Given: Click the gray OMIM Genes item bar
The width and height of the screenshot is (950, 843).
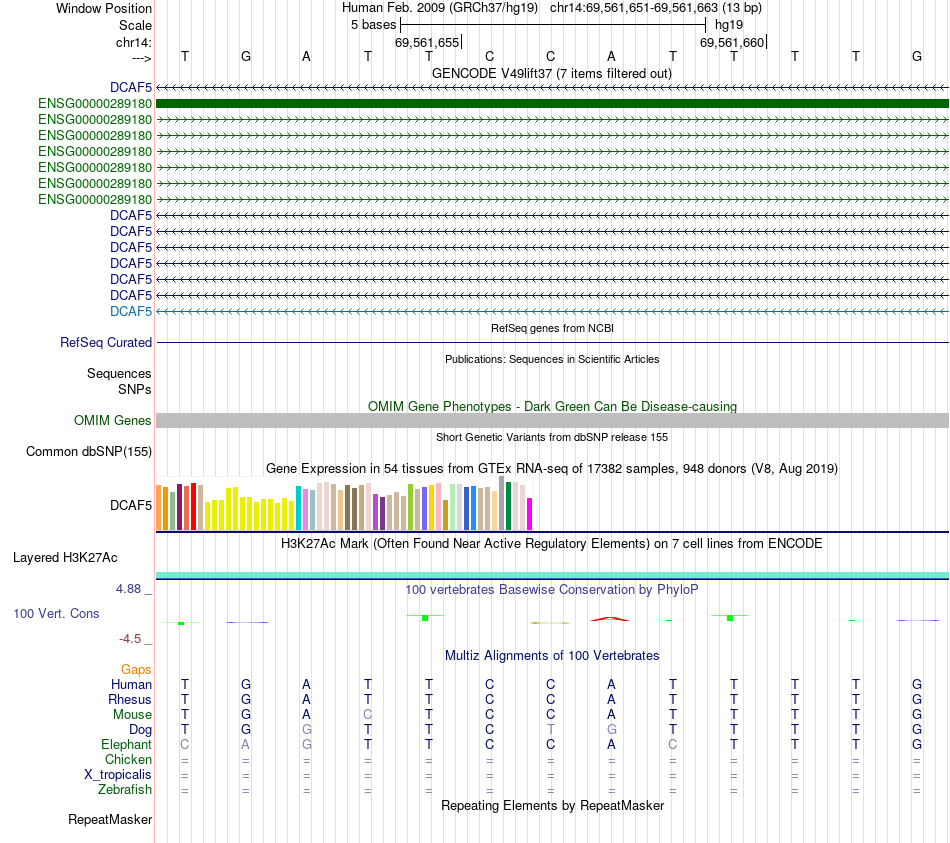Looking at the screenshot, I should [552, 421].
